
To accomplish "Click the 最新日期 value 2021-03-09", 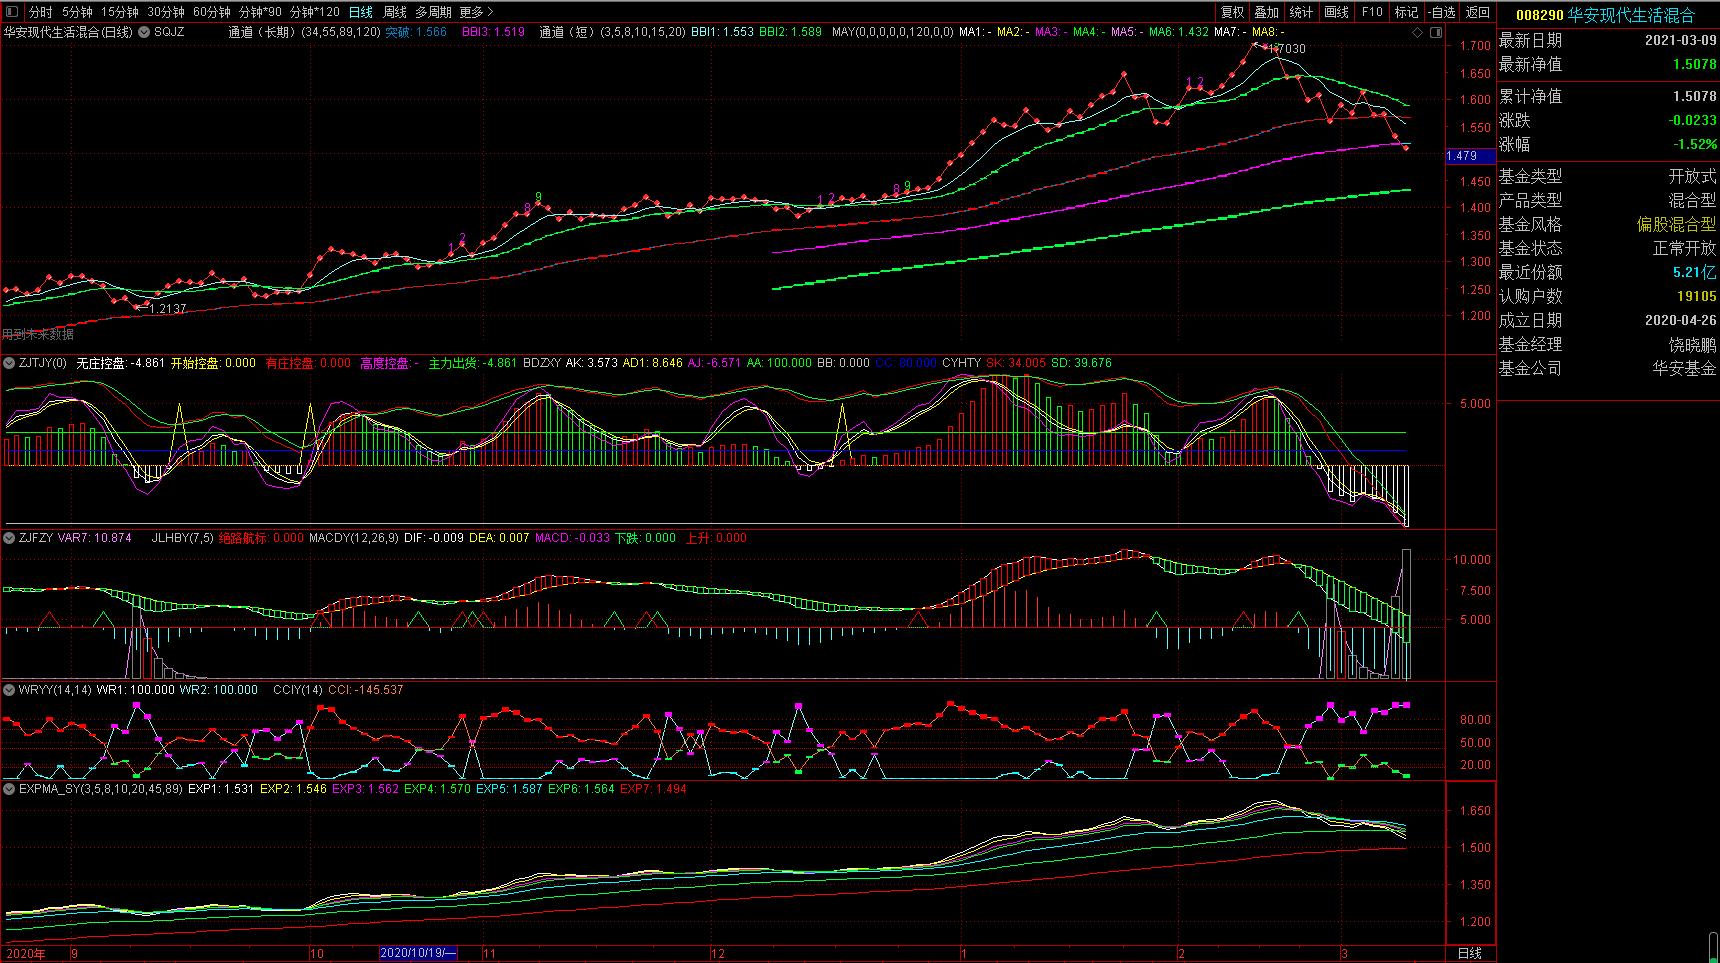I will [x=1680, y=40].
